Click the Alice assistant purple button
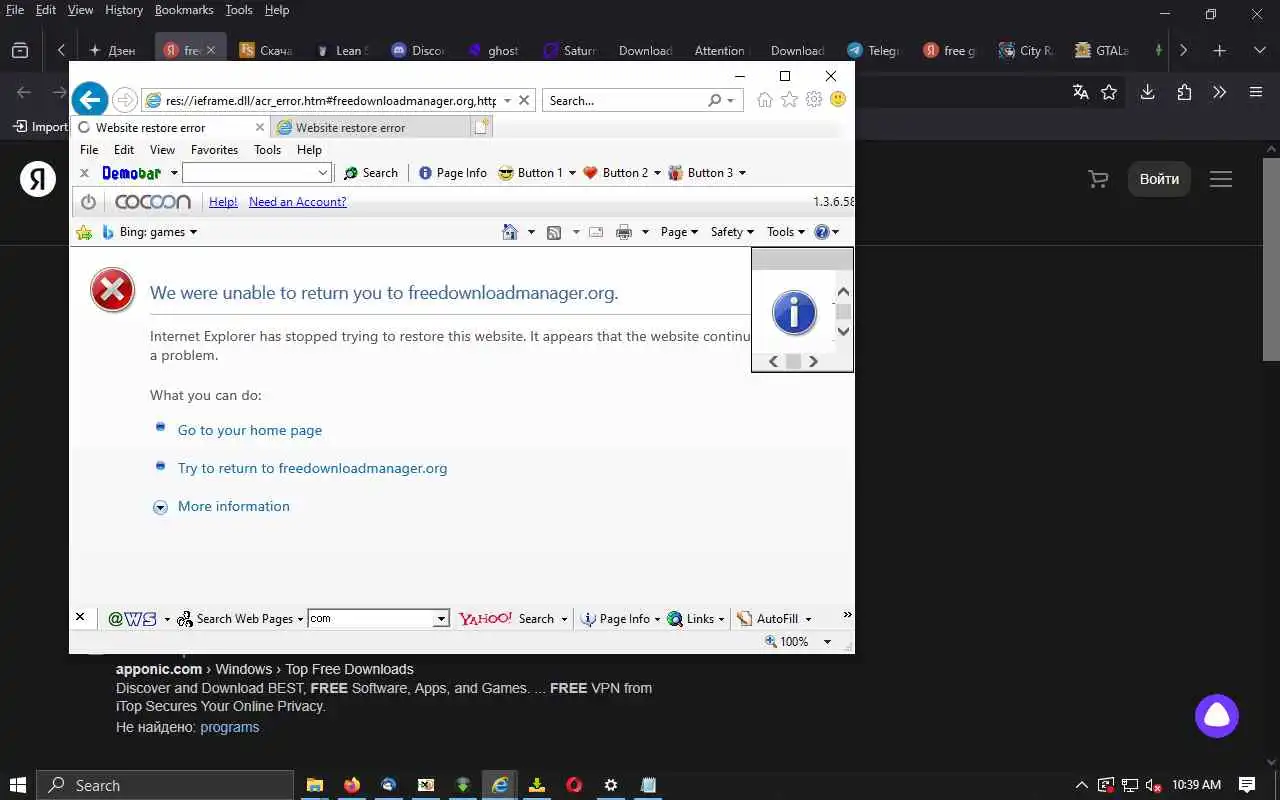This screenshot has height=800, width=1280. tap(1217, 716)
